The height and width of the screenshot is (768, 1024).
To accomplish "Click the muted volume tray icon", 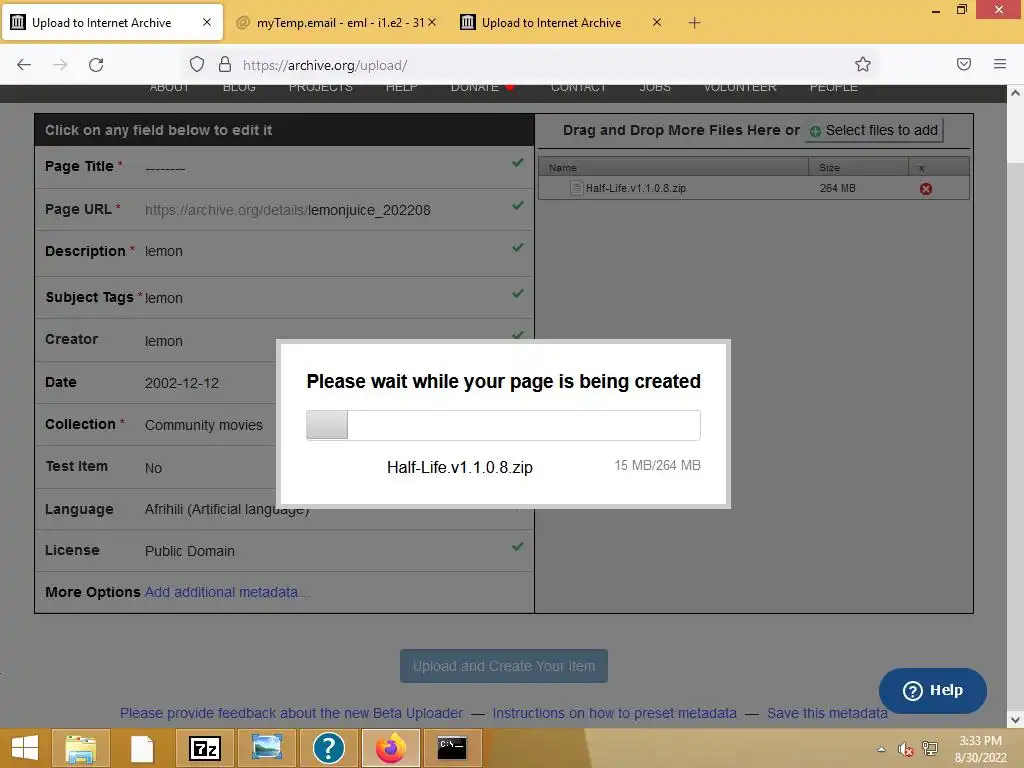I will 905,749.
